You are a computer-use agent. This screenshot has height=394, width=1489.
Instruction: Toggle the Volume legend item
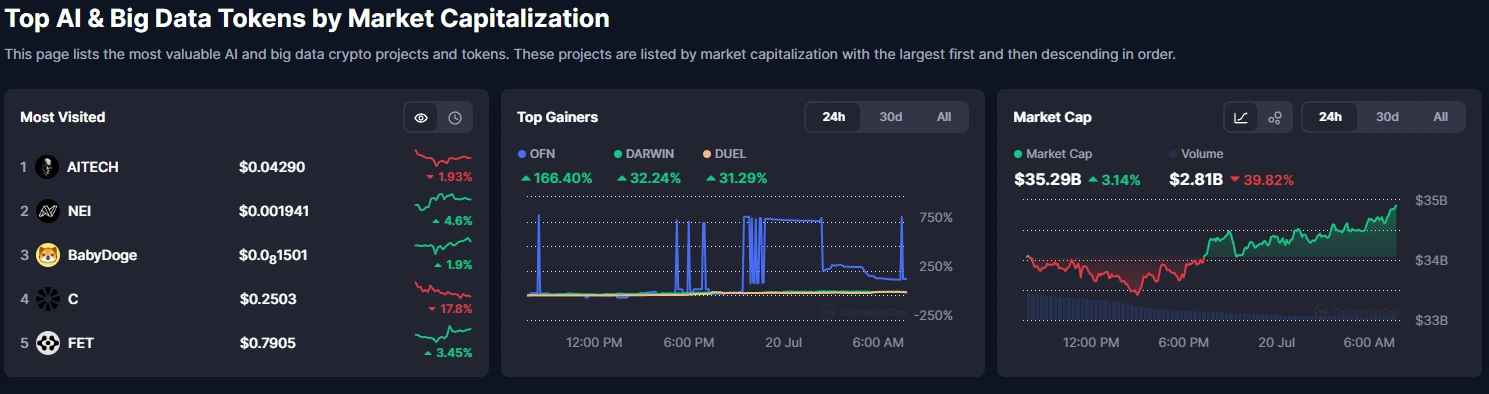tap(1196, 154)
